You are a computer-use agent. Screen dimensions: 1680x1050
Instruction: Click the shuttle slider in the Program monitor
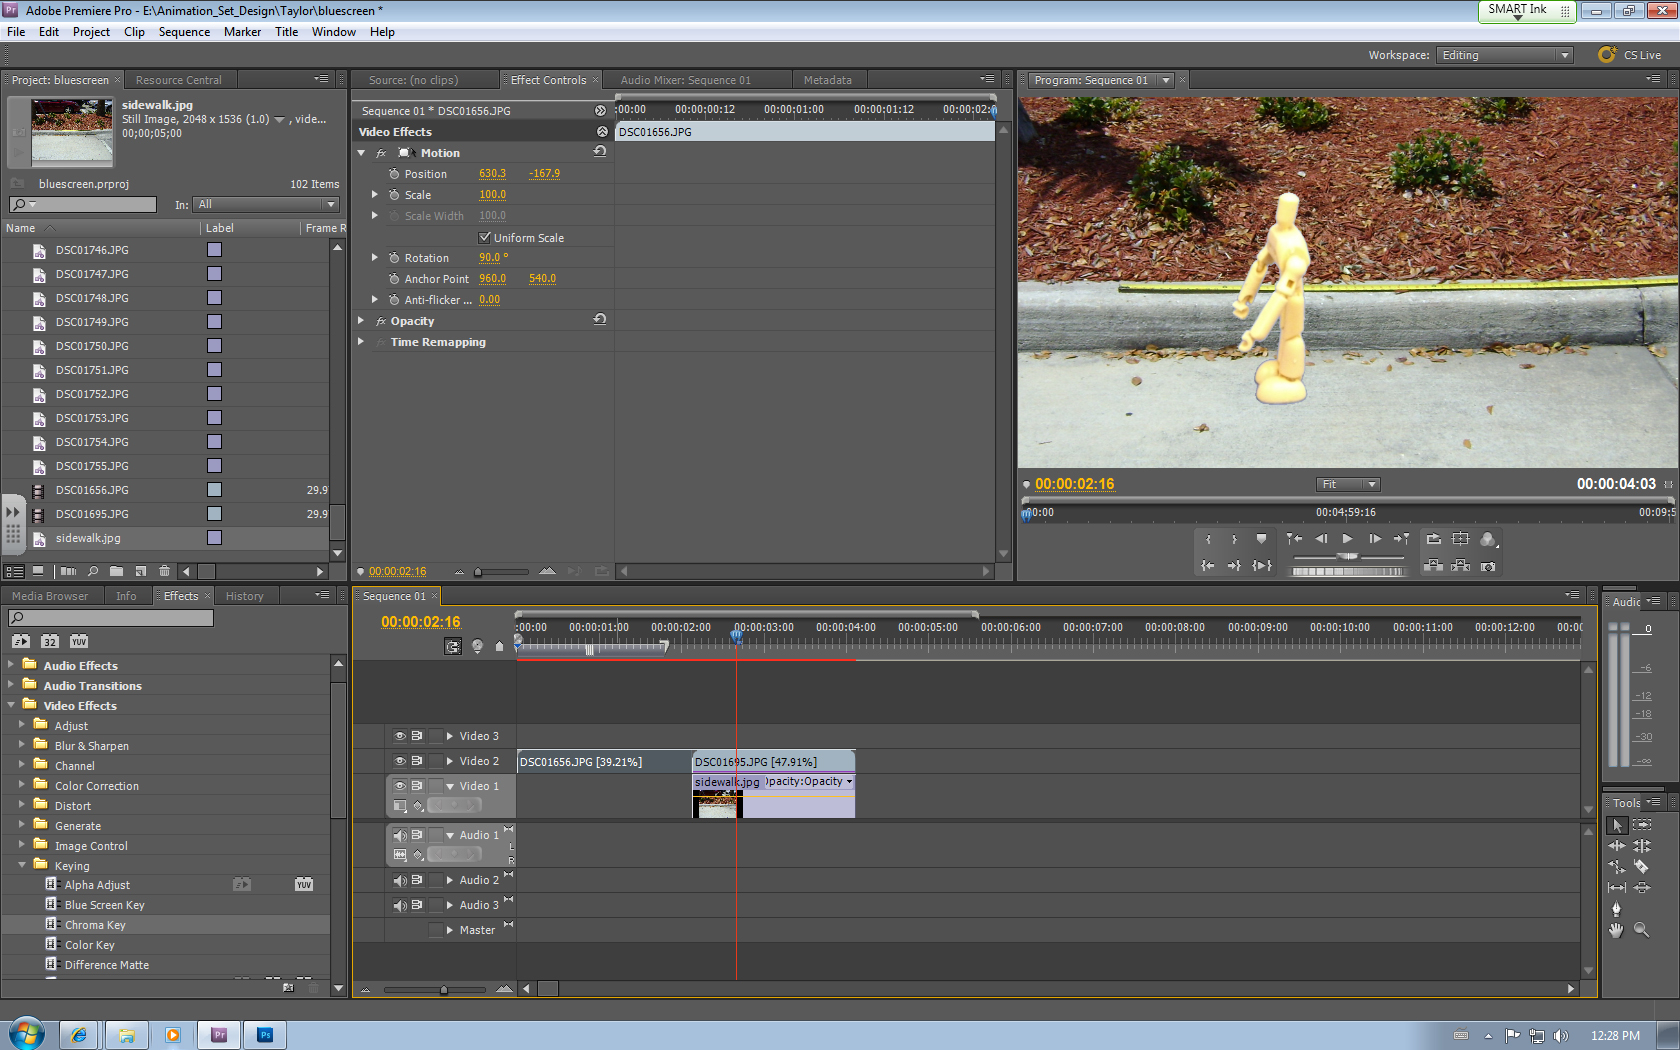pyautogui.click(x=1347, y=557)
